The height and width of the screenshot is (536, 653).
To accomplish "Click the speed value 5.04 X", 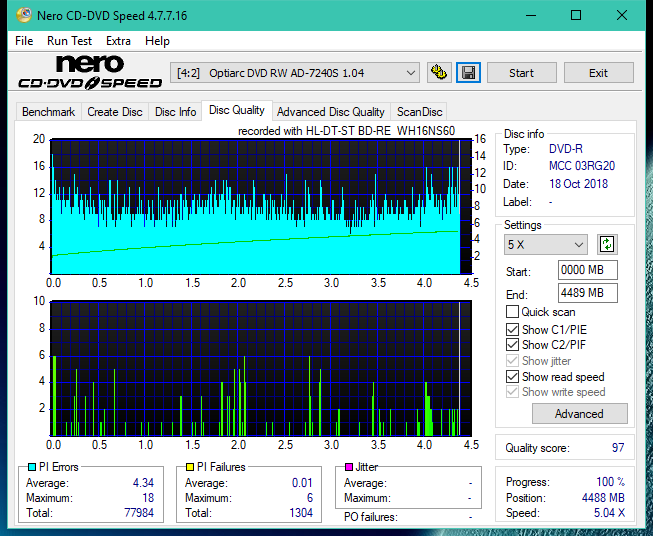I will click(x=609, y=513).
